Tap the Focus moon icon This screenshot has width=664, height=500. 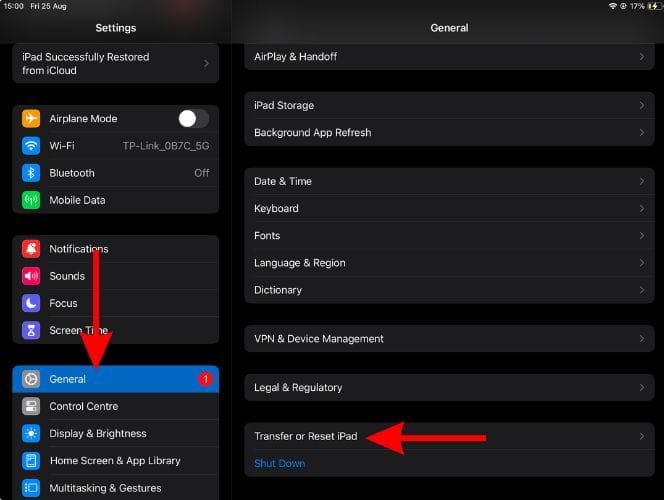click(x=31, y=303)
